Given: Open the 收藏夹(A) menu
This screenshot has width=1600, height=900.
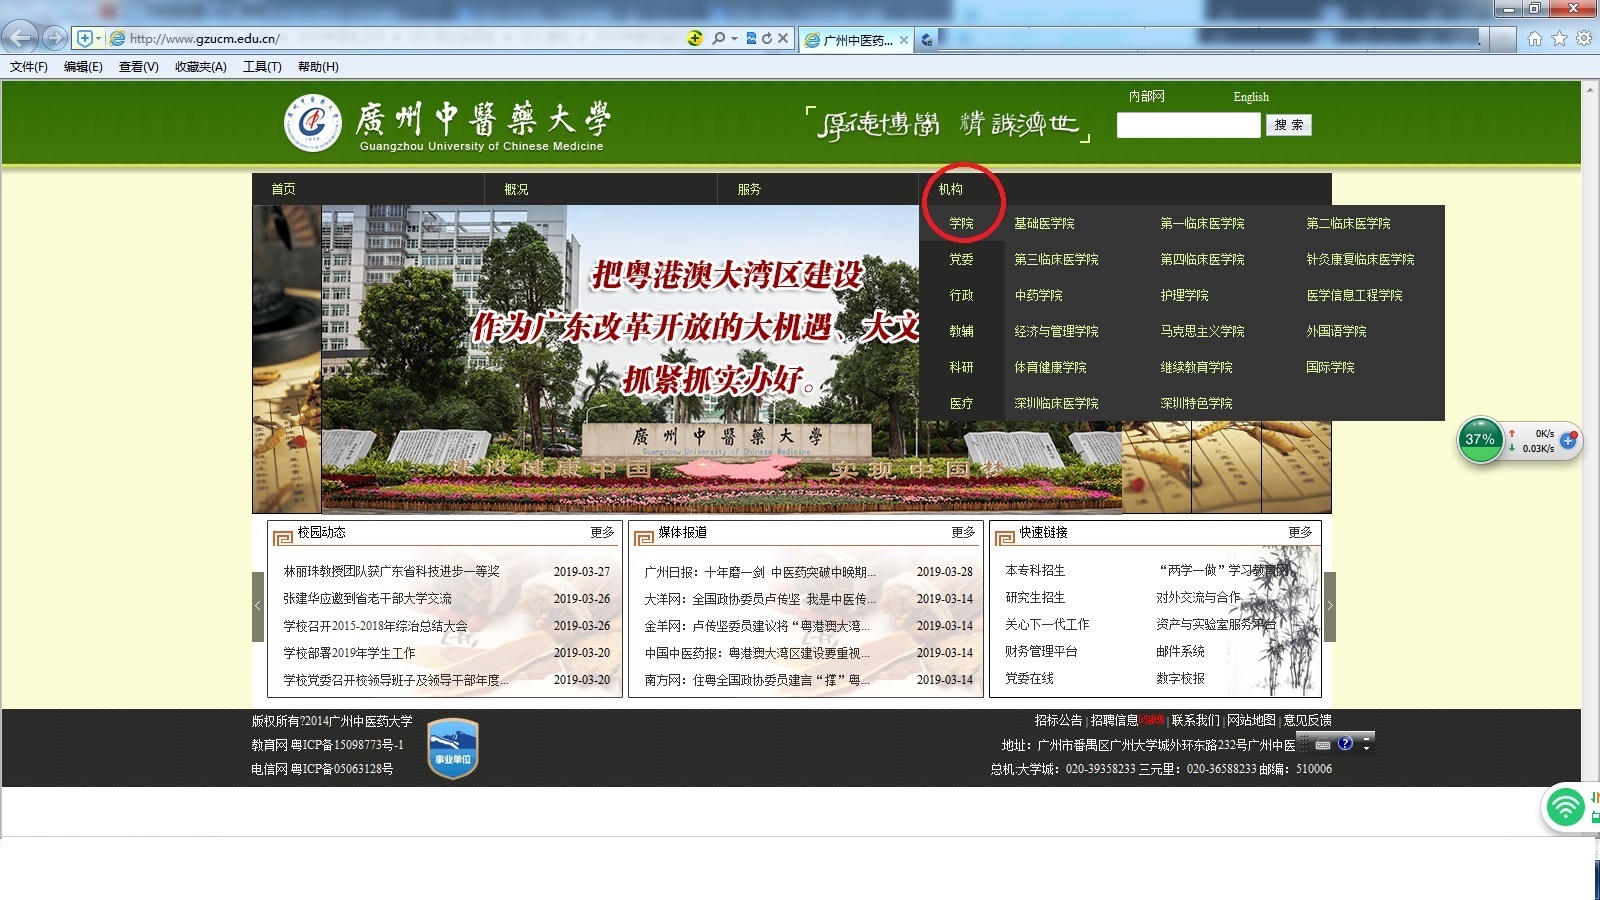Looking at the screenshot, I should (x=201, y=67).
